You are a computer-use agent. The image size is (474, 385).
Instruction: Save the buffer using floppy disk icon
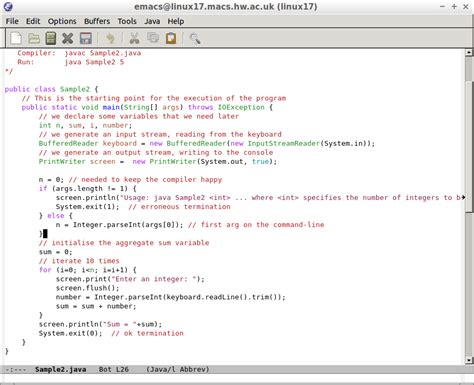[86, 38]
